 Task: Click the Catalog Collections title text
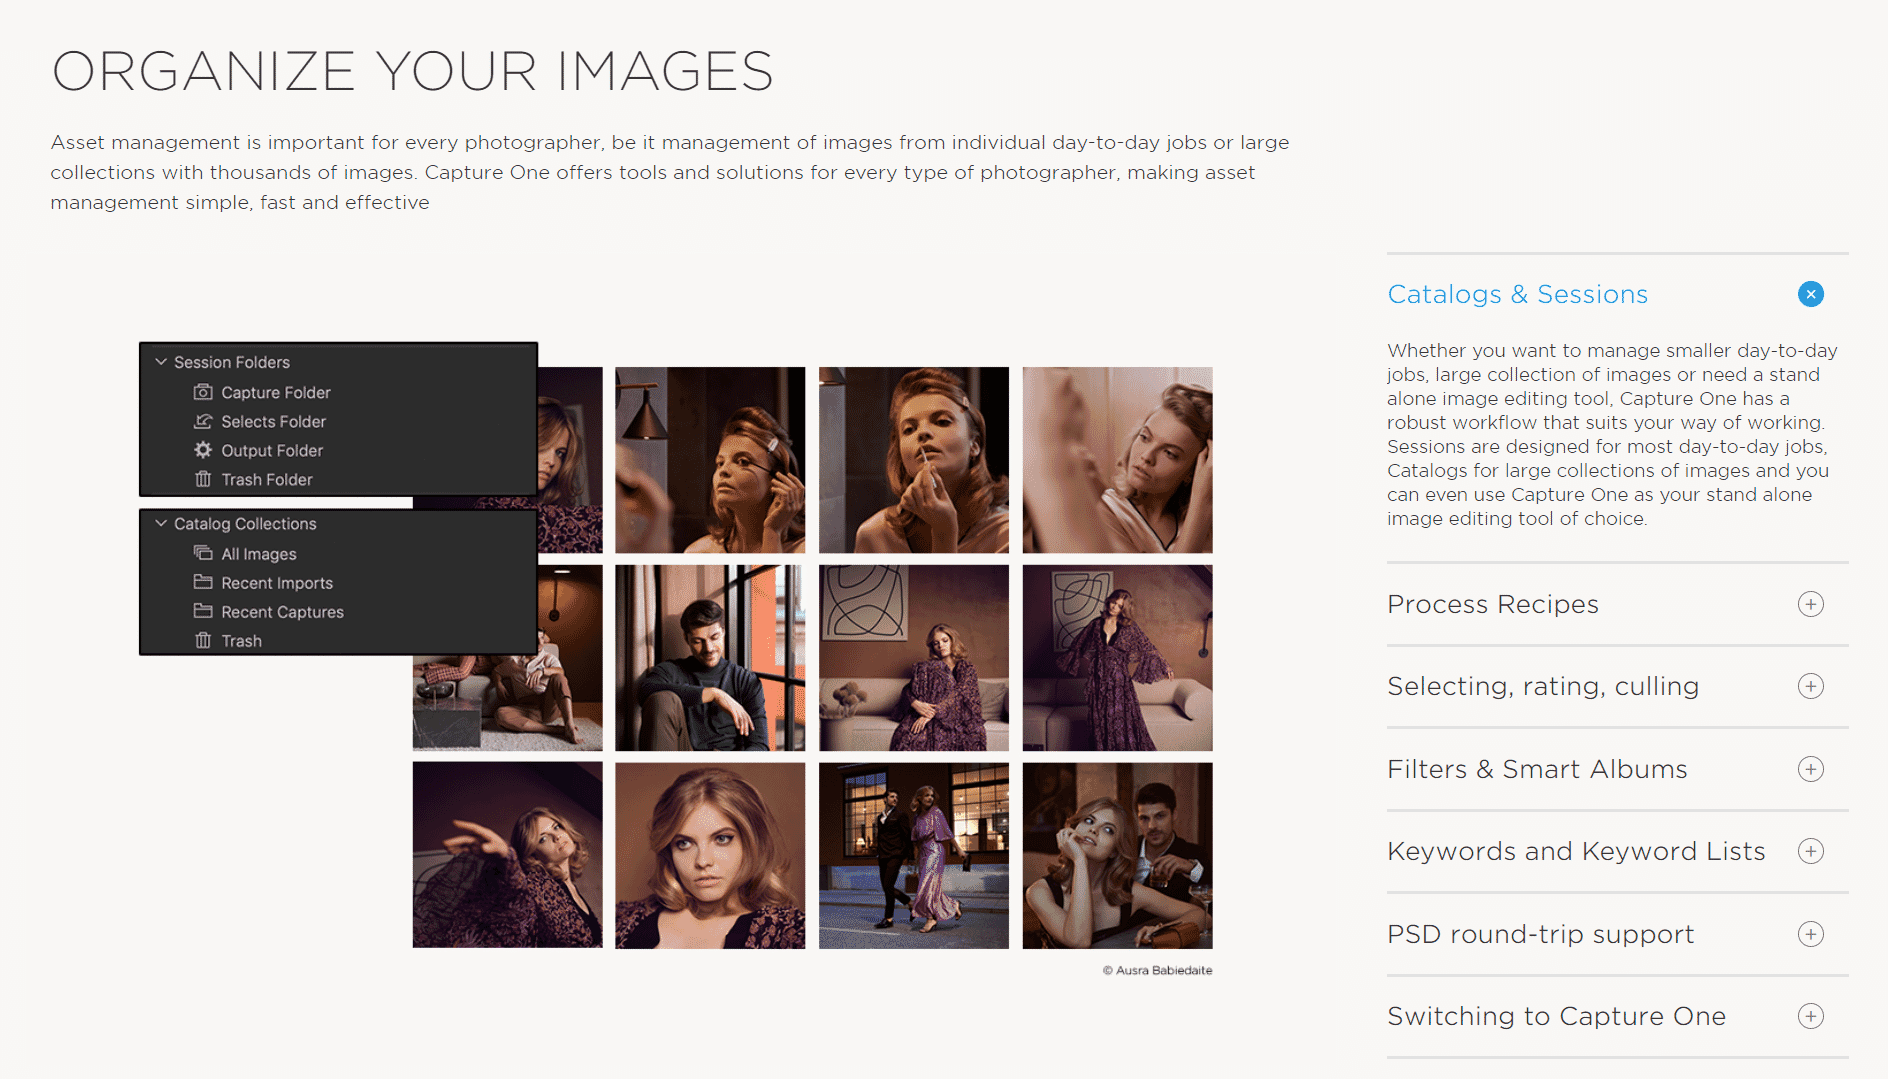click(x=245, y=524)
